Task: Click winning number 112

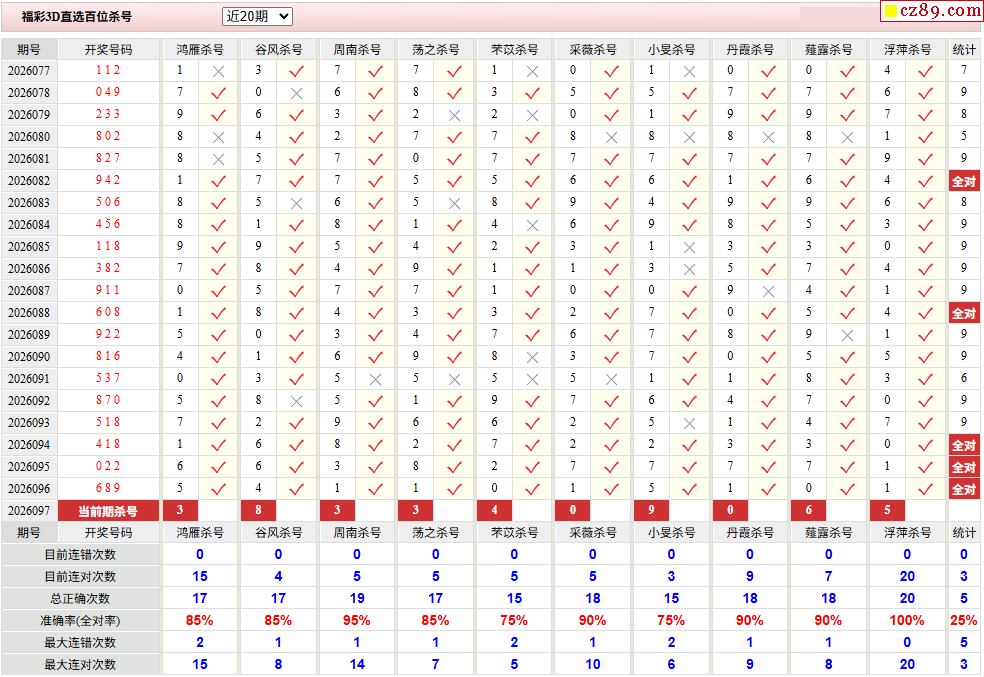Action: 108,70
